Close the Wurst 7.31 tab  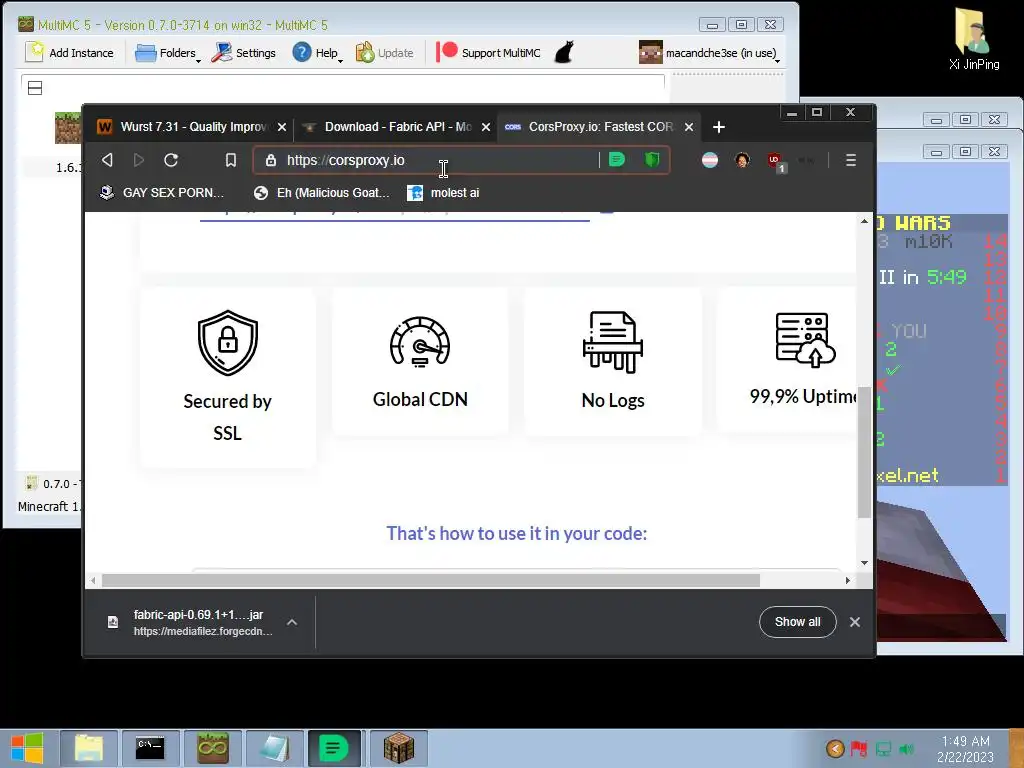(282, 127)
